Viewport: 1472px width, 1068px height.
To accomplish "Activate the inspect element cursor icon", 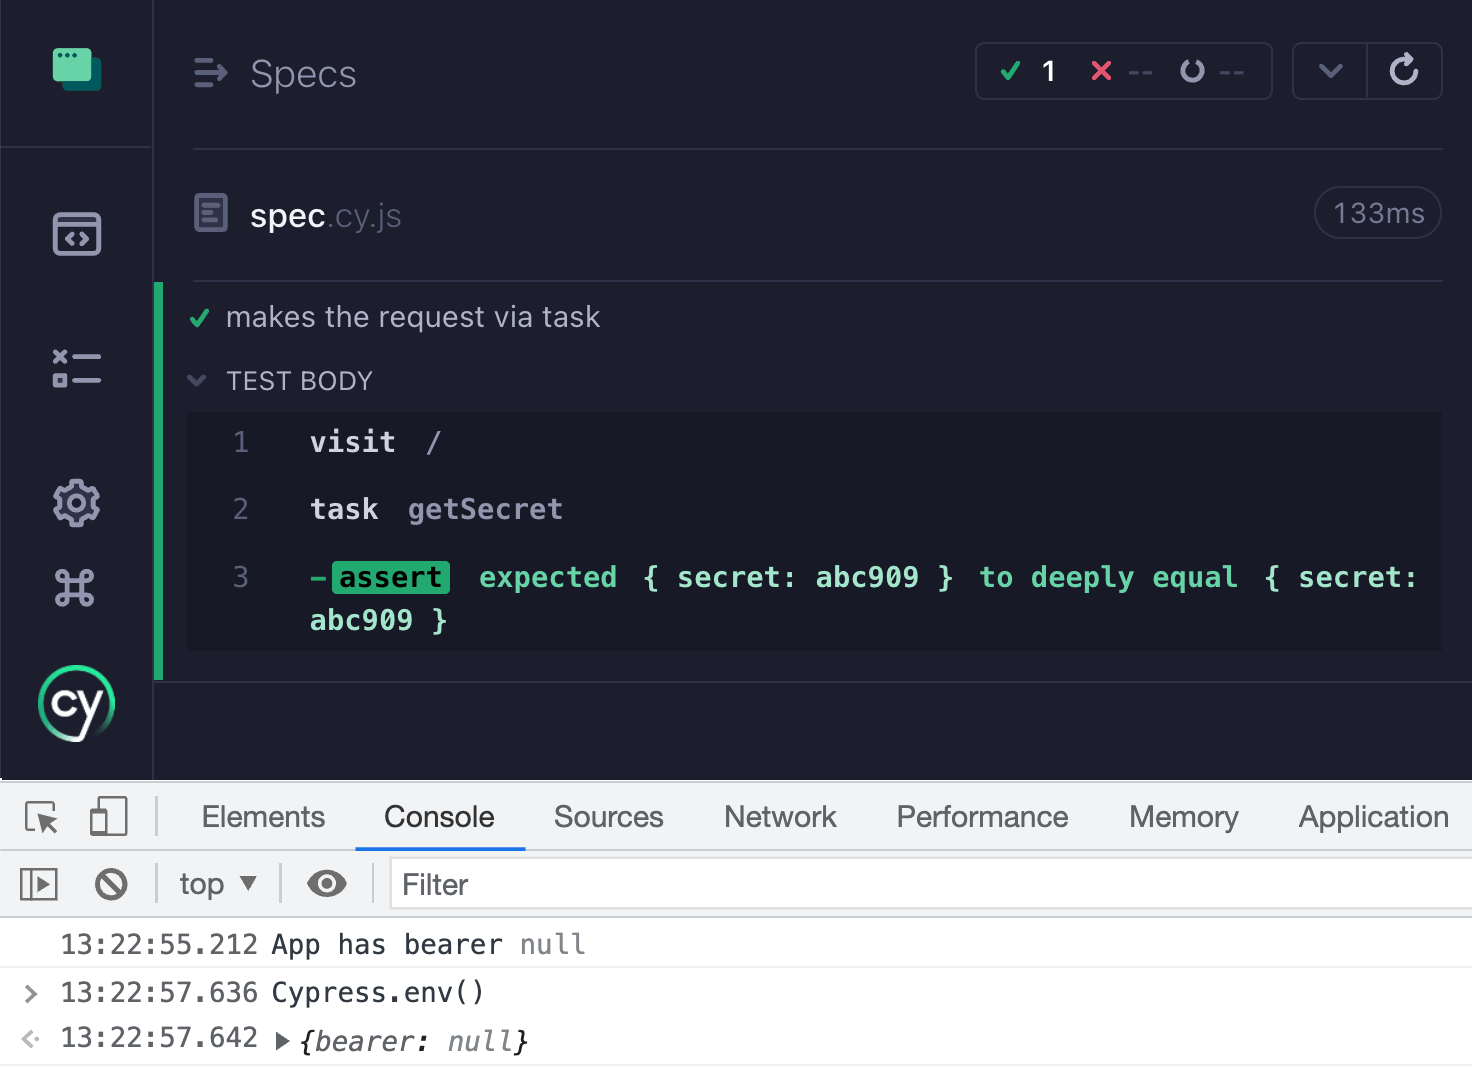I will tap(40, 817).
